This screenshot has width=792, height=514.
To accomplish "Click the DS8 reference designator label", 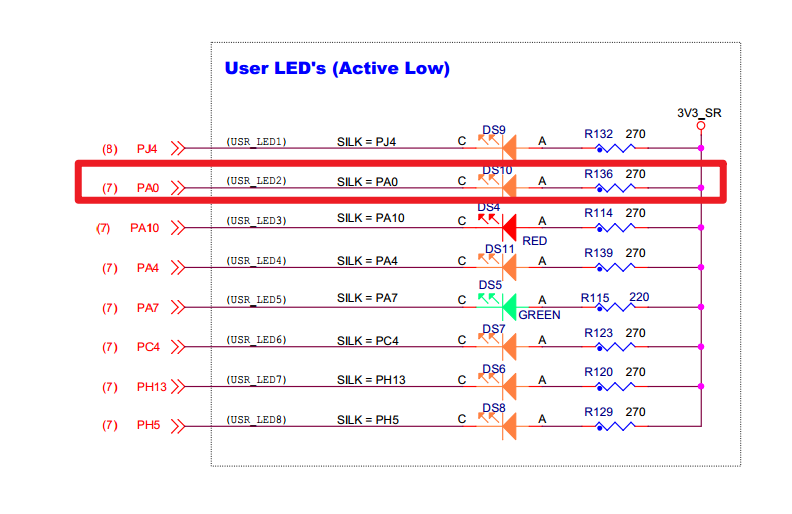I will pos(493,408).
